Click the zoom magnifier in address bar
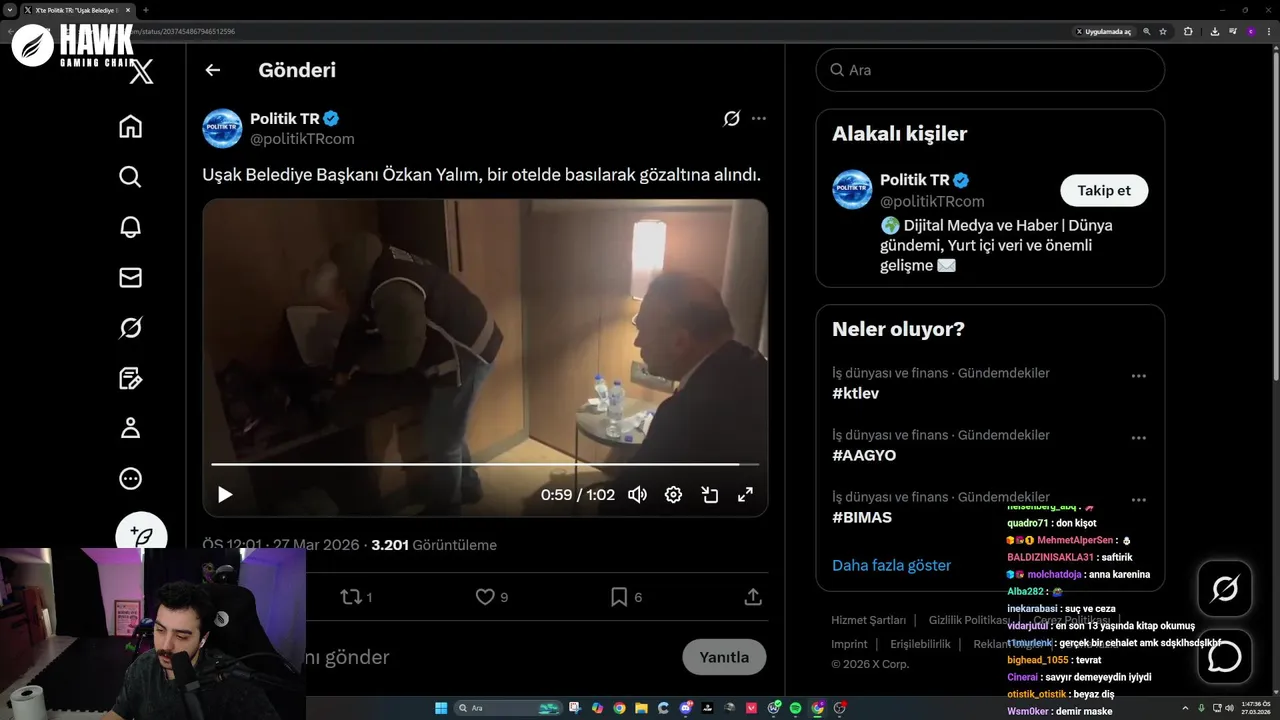 [1147, 32]
